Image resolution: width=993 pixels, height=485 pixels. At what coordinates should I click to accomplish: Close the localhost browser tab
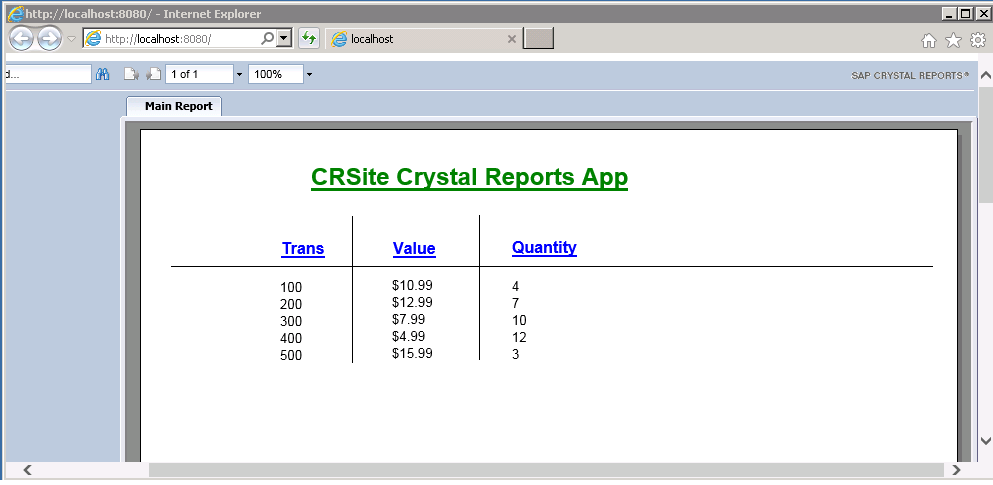pyautogui.click(x=512, y=39)
